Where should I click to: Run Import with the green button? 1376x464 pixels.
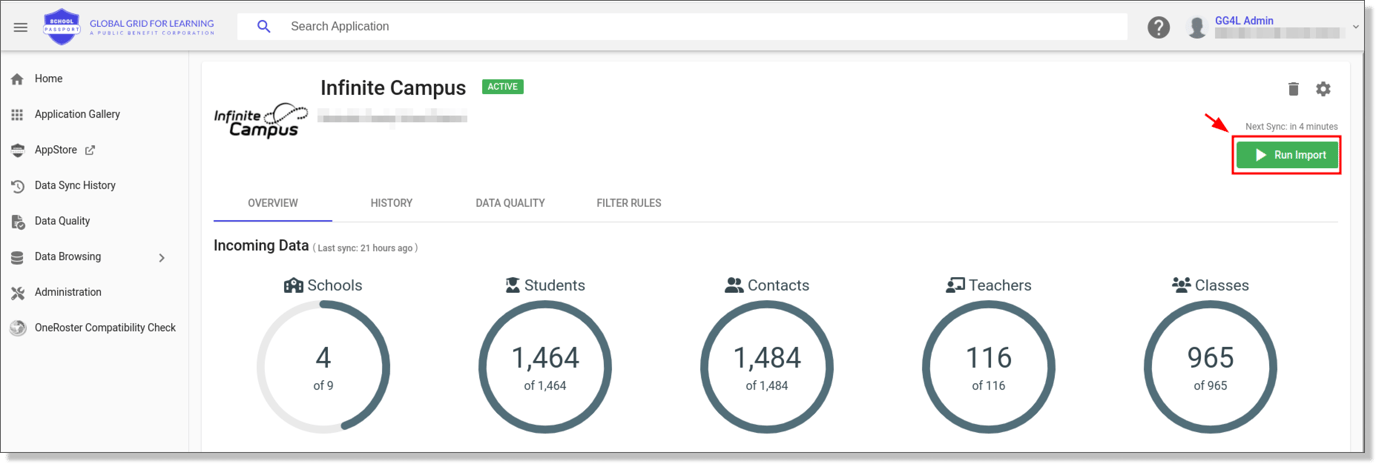[1287, 155]
